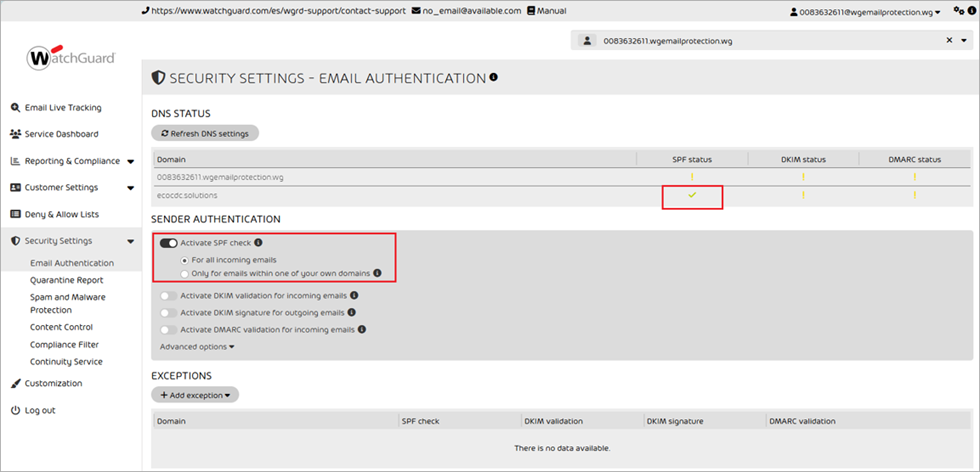The image size is (980, 472).
Task: Click the account selector field
Action: click(x=771, y=41)
